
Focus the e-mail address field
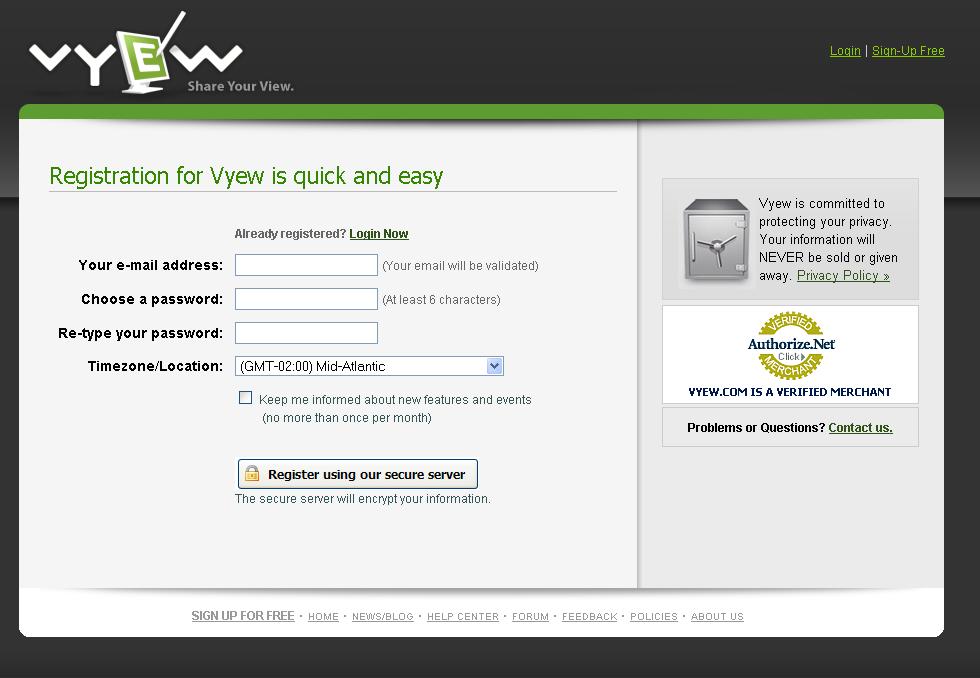coord(306,265)
